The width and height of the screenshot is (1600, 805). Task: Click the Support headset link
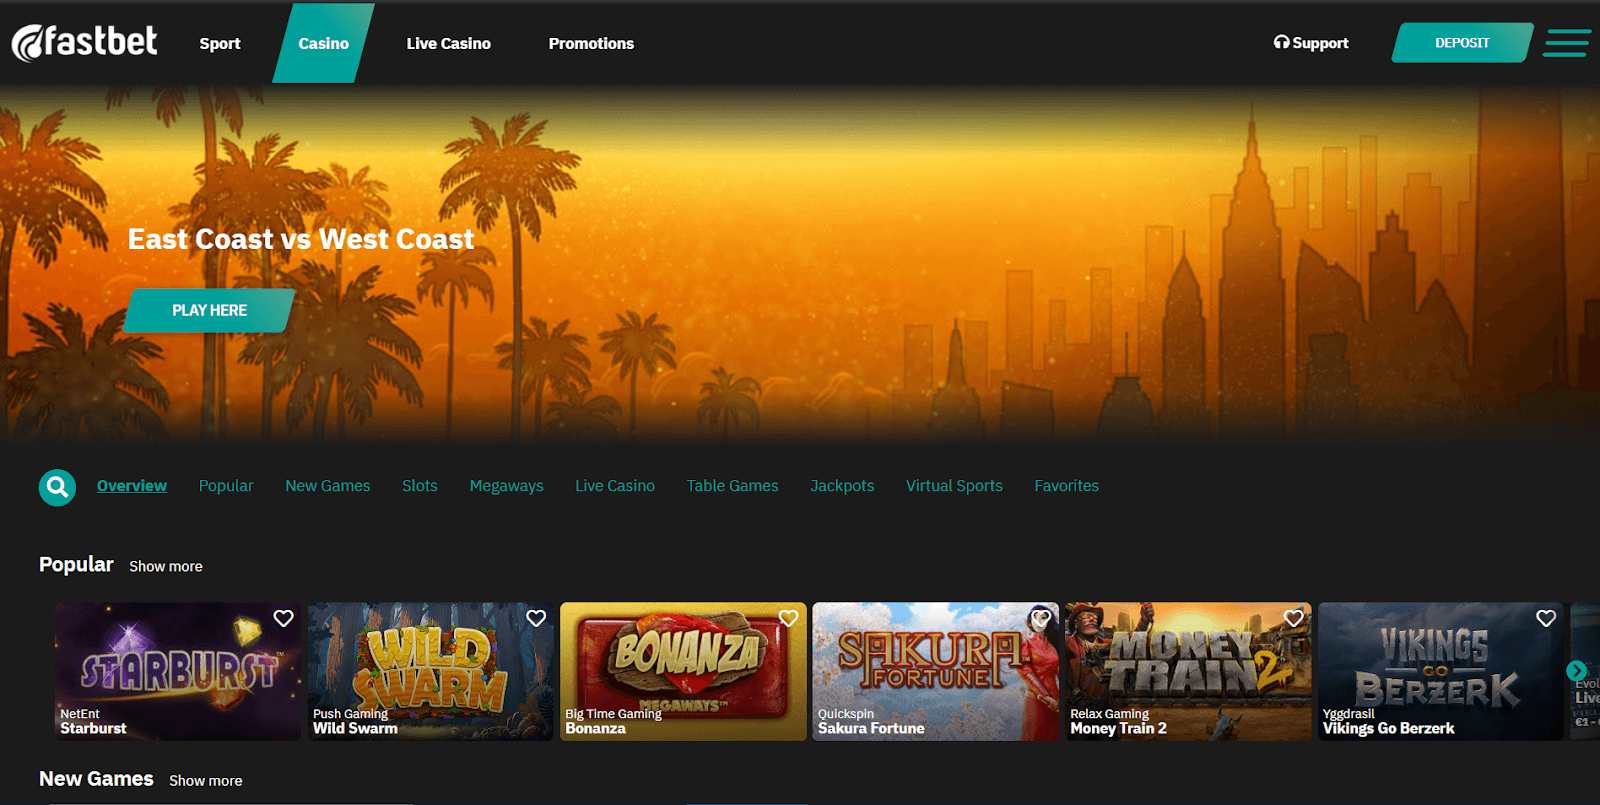(x=1310, y=43)
